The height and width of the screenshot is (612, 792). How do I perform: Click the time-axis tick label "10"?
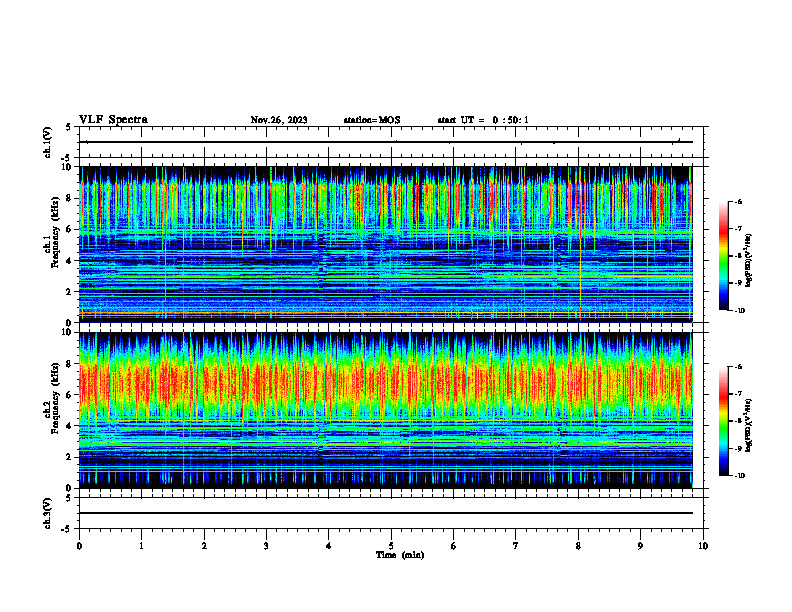pyautogui.click(x=703, y=546)
